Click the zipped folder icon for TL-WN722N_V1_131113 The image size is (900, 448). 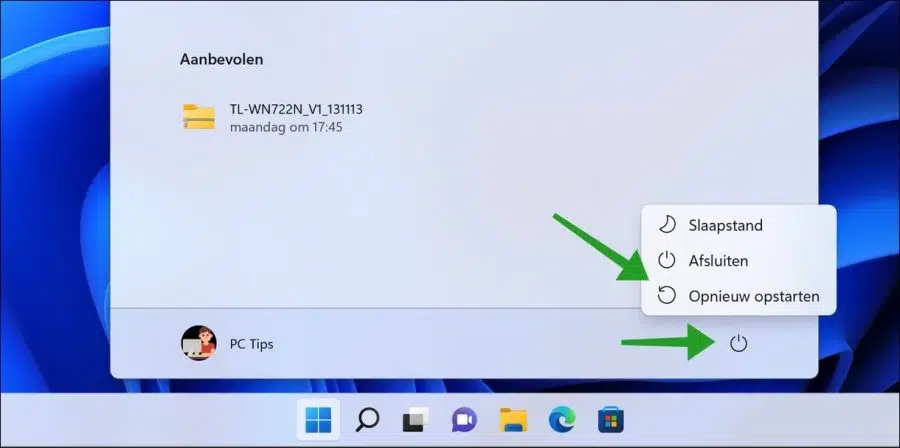199,117
